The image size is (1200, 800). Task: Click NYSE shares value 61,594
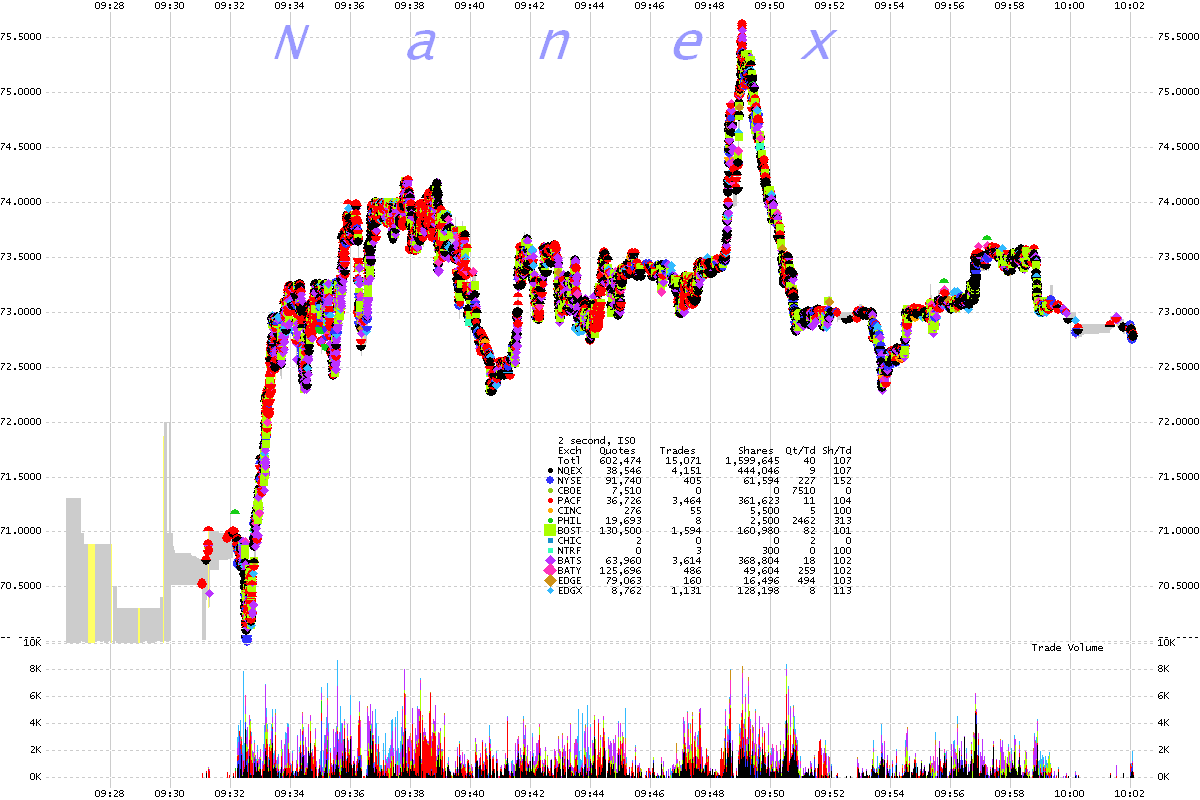(761, 481)
